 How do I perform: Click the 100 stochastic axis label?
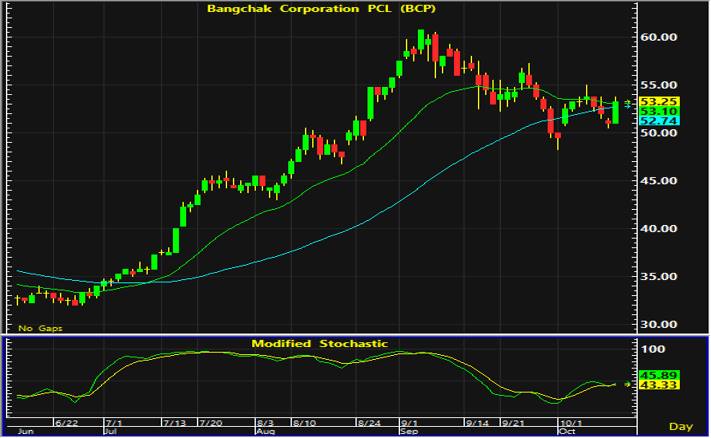coord(653,350)
